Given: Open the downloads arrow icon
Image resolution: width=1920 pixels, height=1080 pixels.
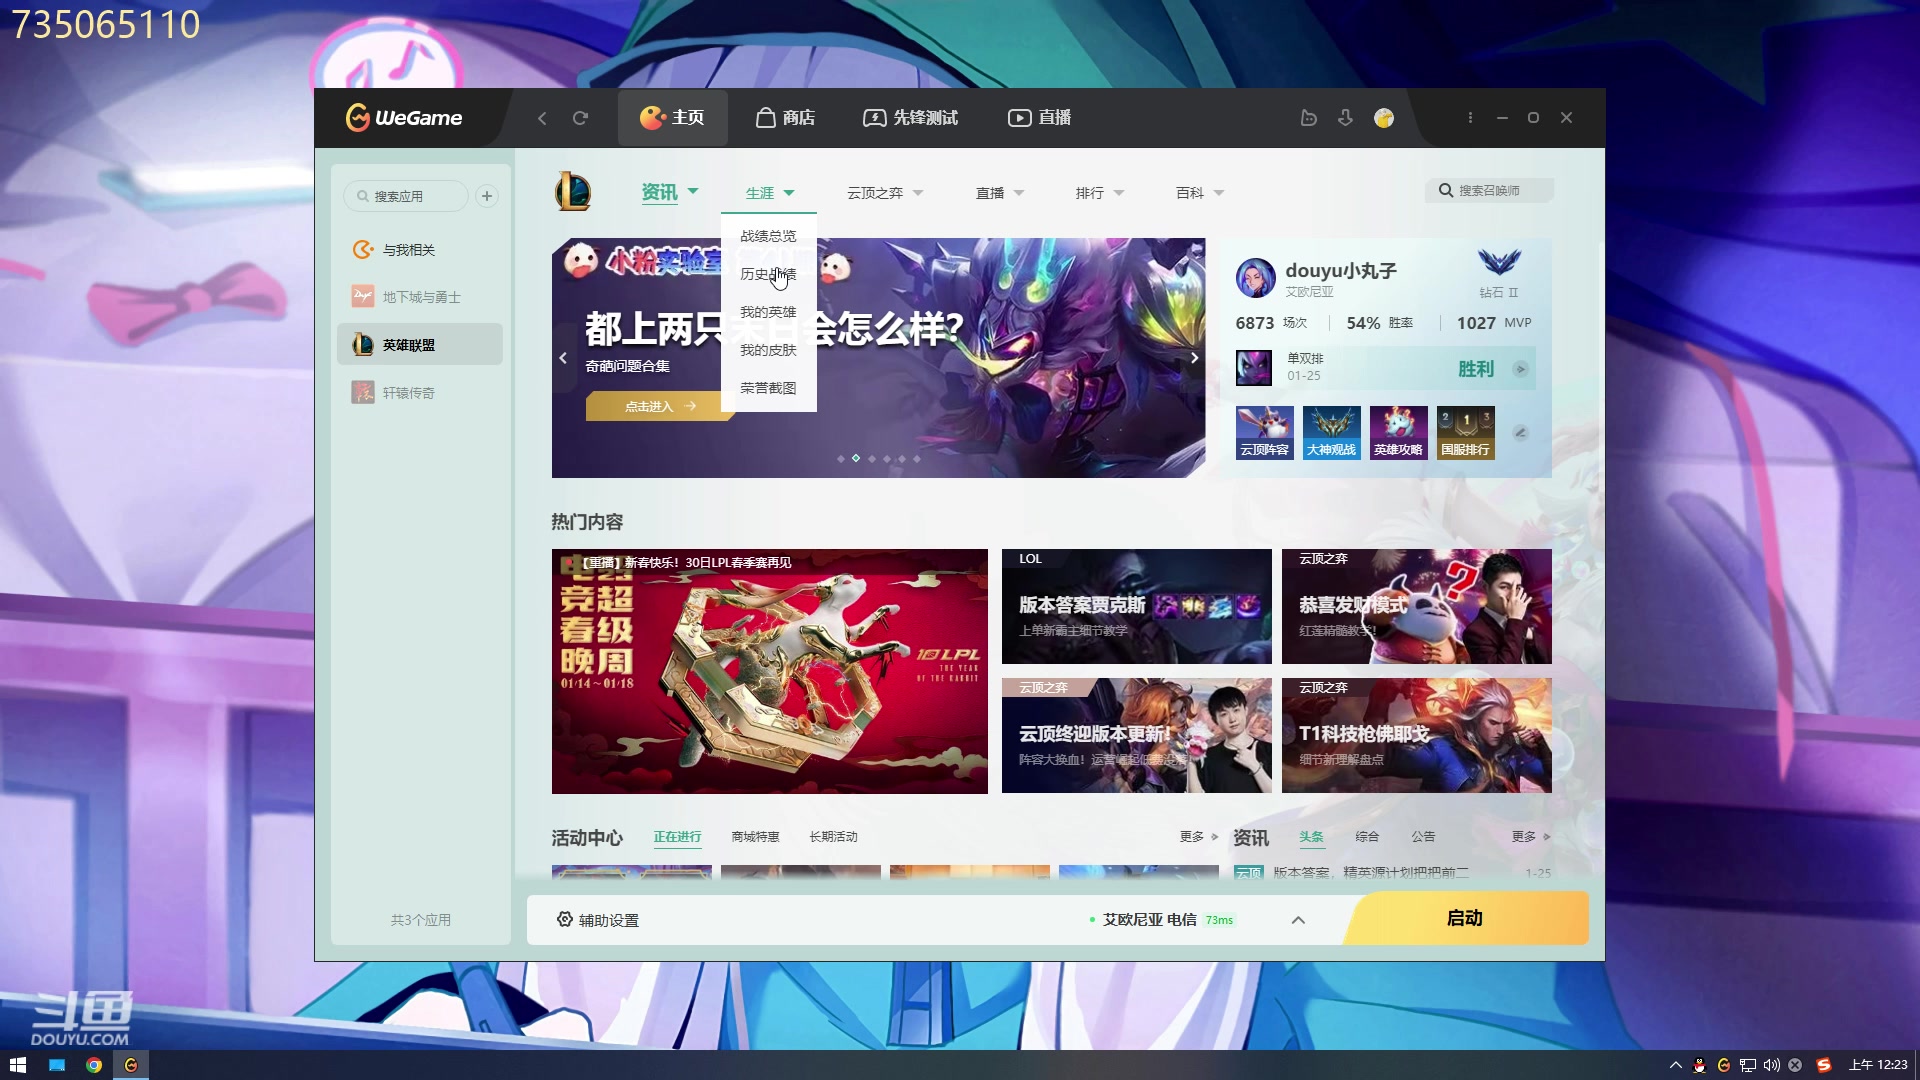Looking at the screenshot, I should click(x=1345, y=118).
